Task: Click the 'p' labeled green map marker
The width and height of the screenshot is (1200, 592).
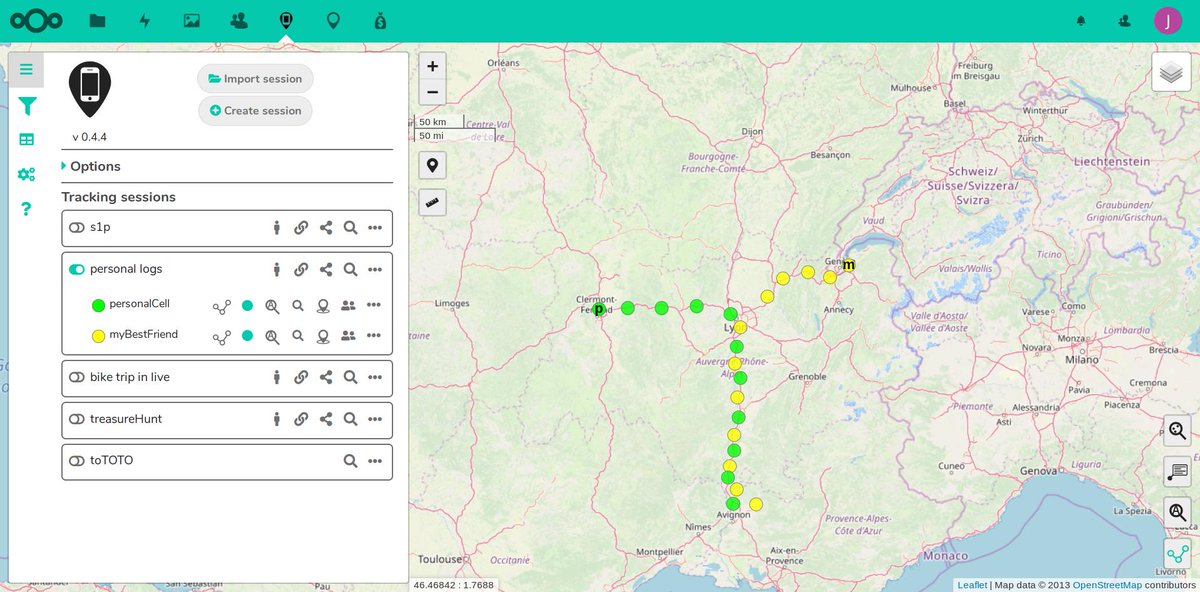Action: coord(598,310)
